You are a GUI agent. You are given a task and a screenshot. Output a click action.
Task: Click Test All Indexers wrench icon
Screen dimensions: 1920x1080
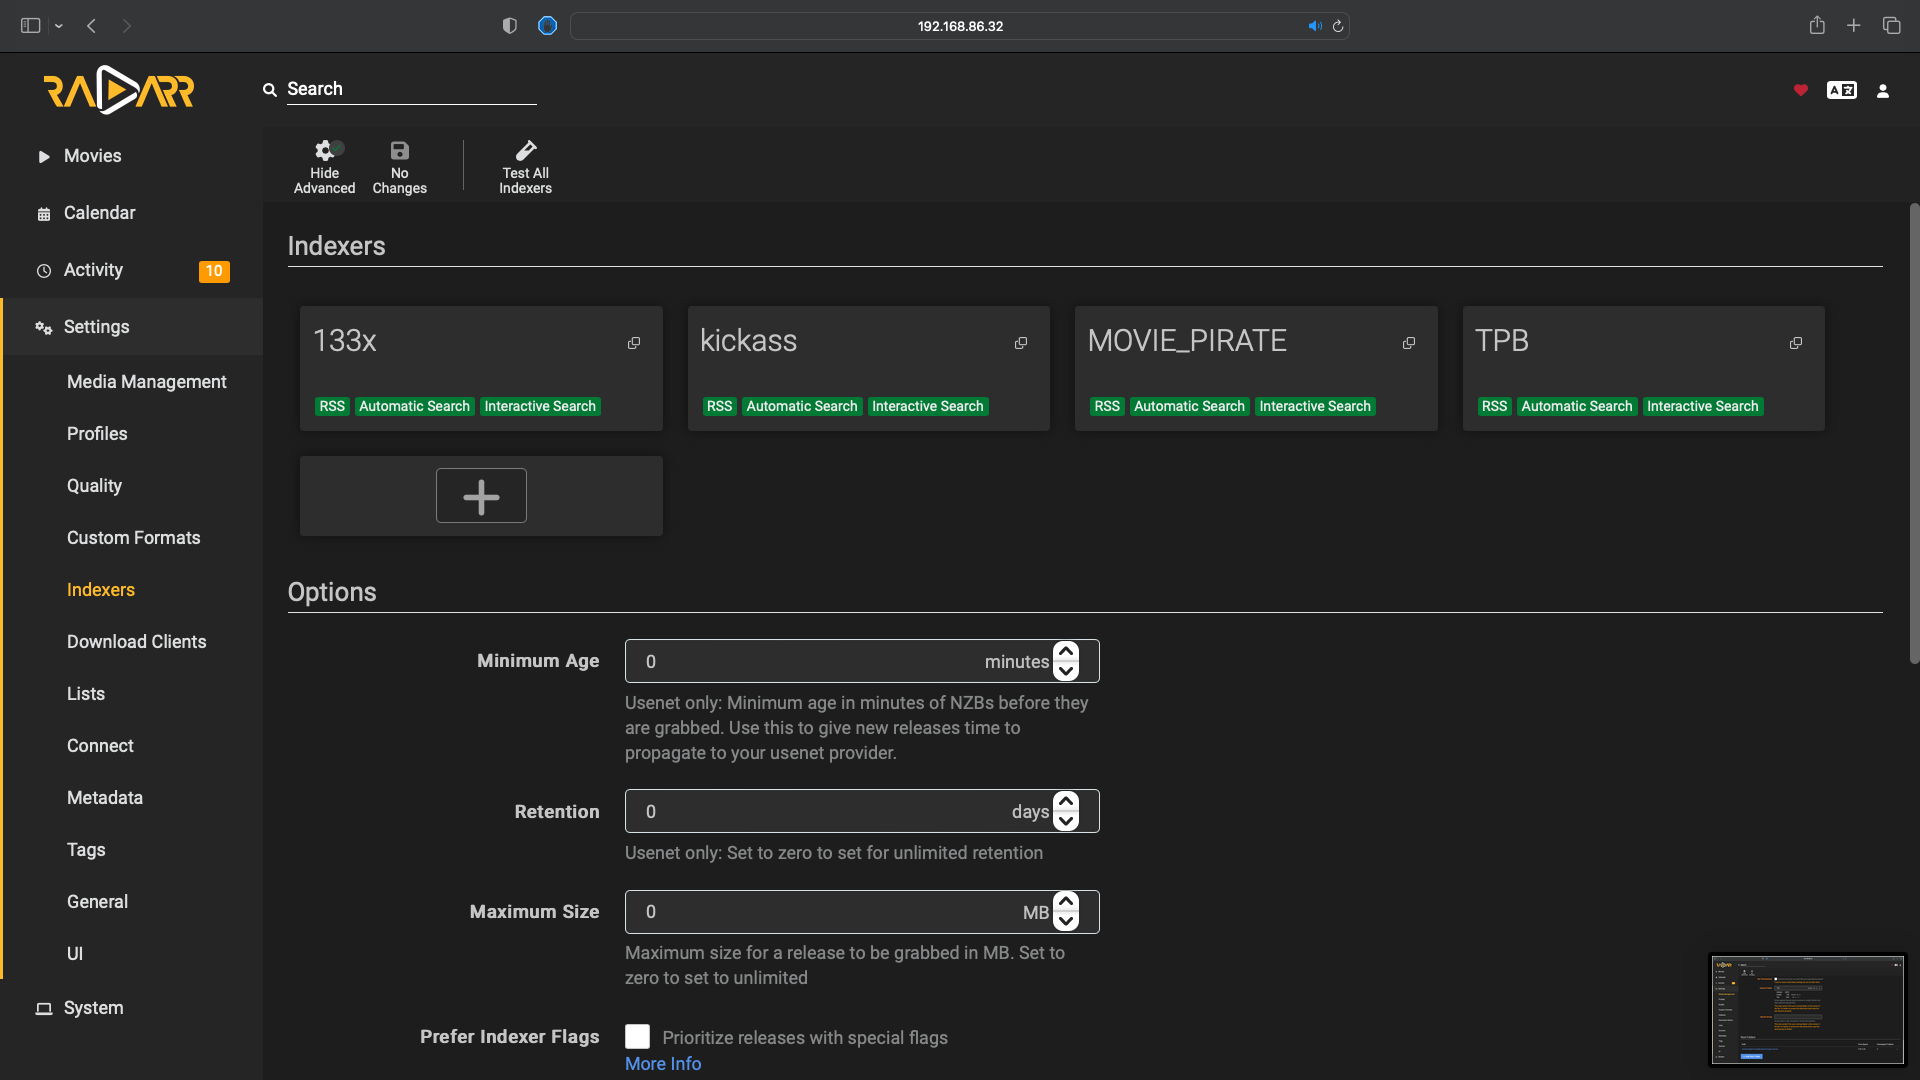point(525,151)
